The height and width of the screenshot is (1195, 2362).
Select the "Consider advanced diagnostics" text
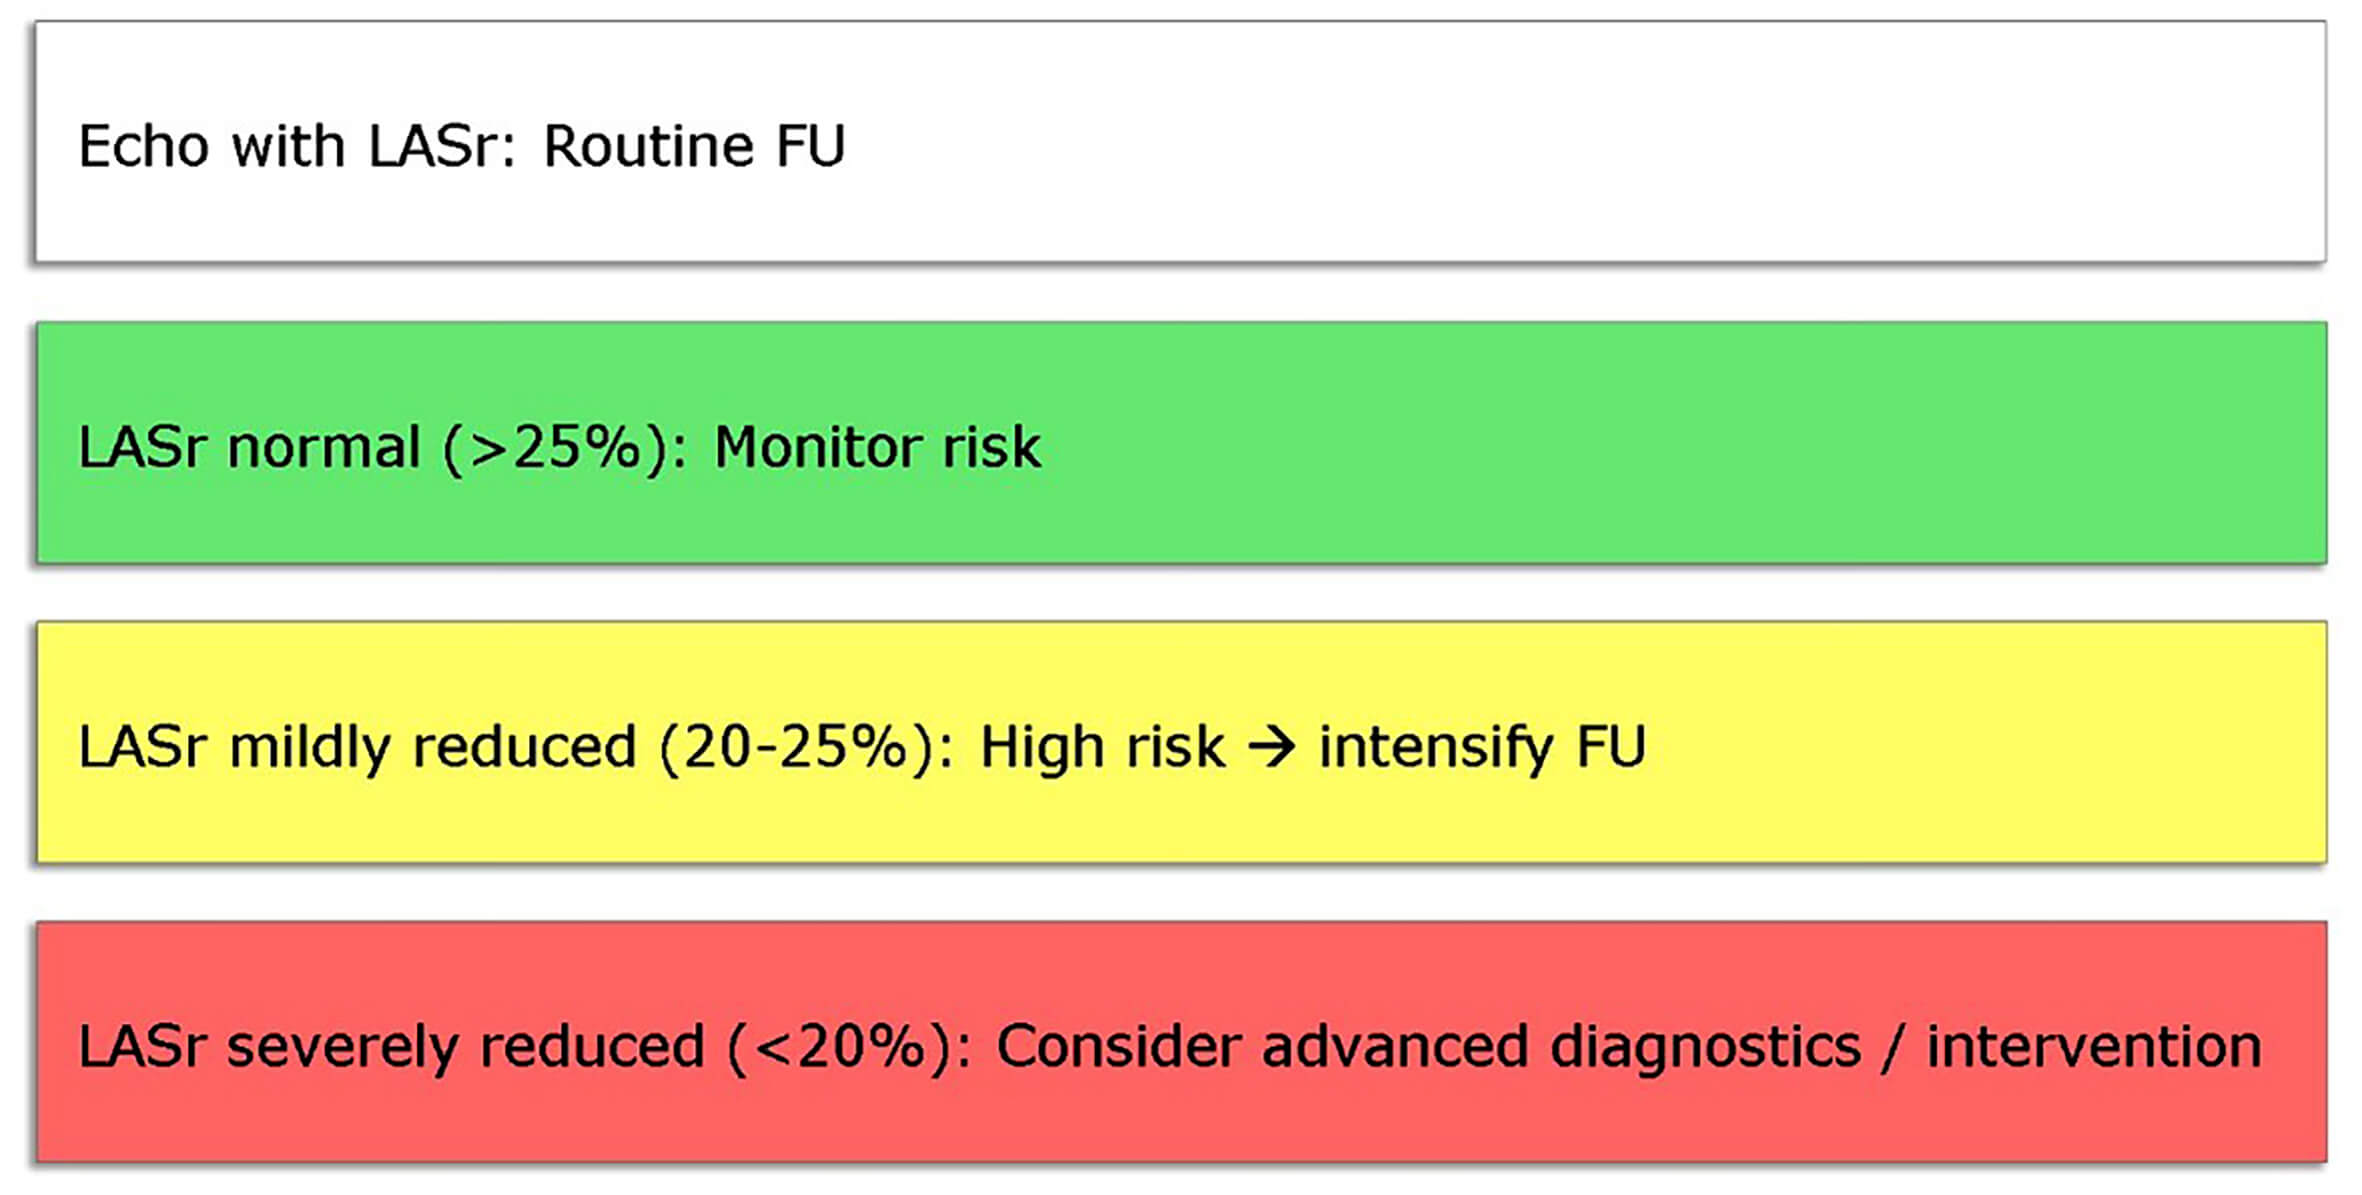[1429, 1047]
